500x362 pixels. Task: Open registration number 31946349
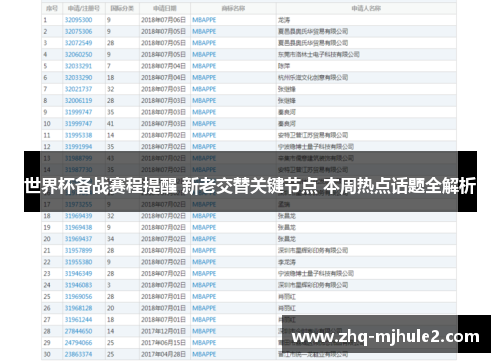(x=78, y=274)
